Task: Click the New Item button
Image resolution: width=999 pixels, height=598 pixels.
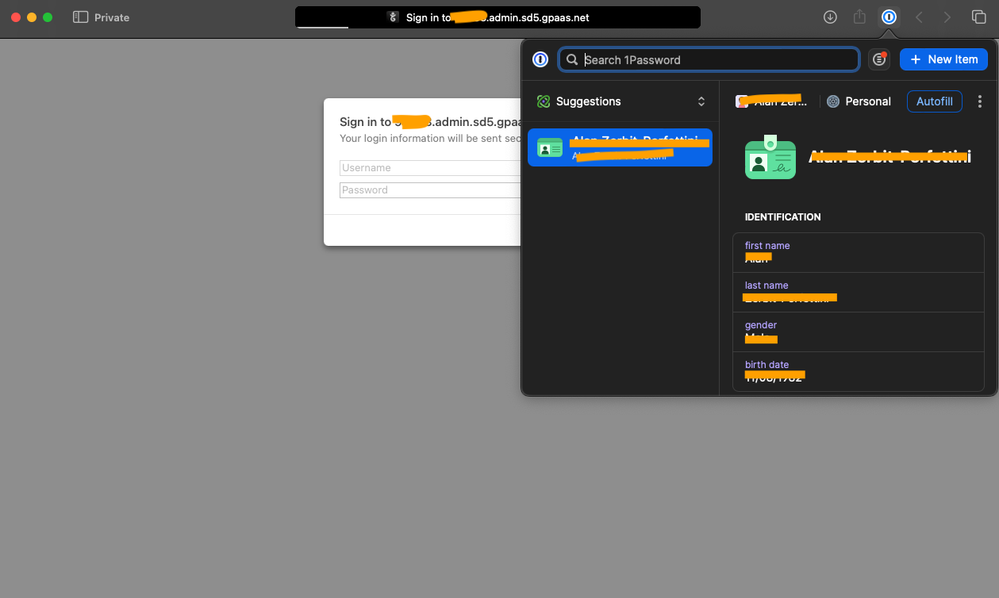Action: (943, 60)
